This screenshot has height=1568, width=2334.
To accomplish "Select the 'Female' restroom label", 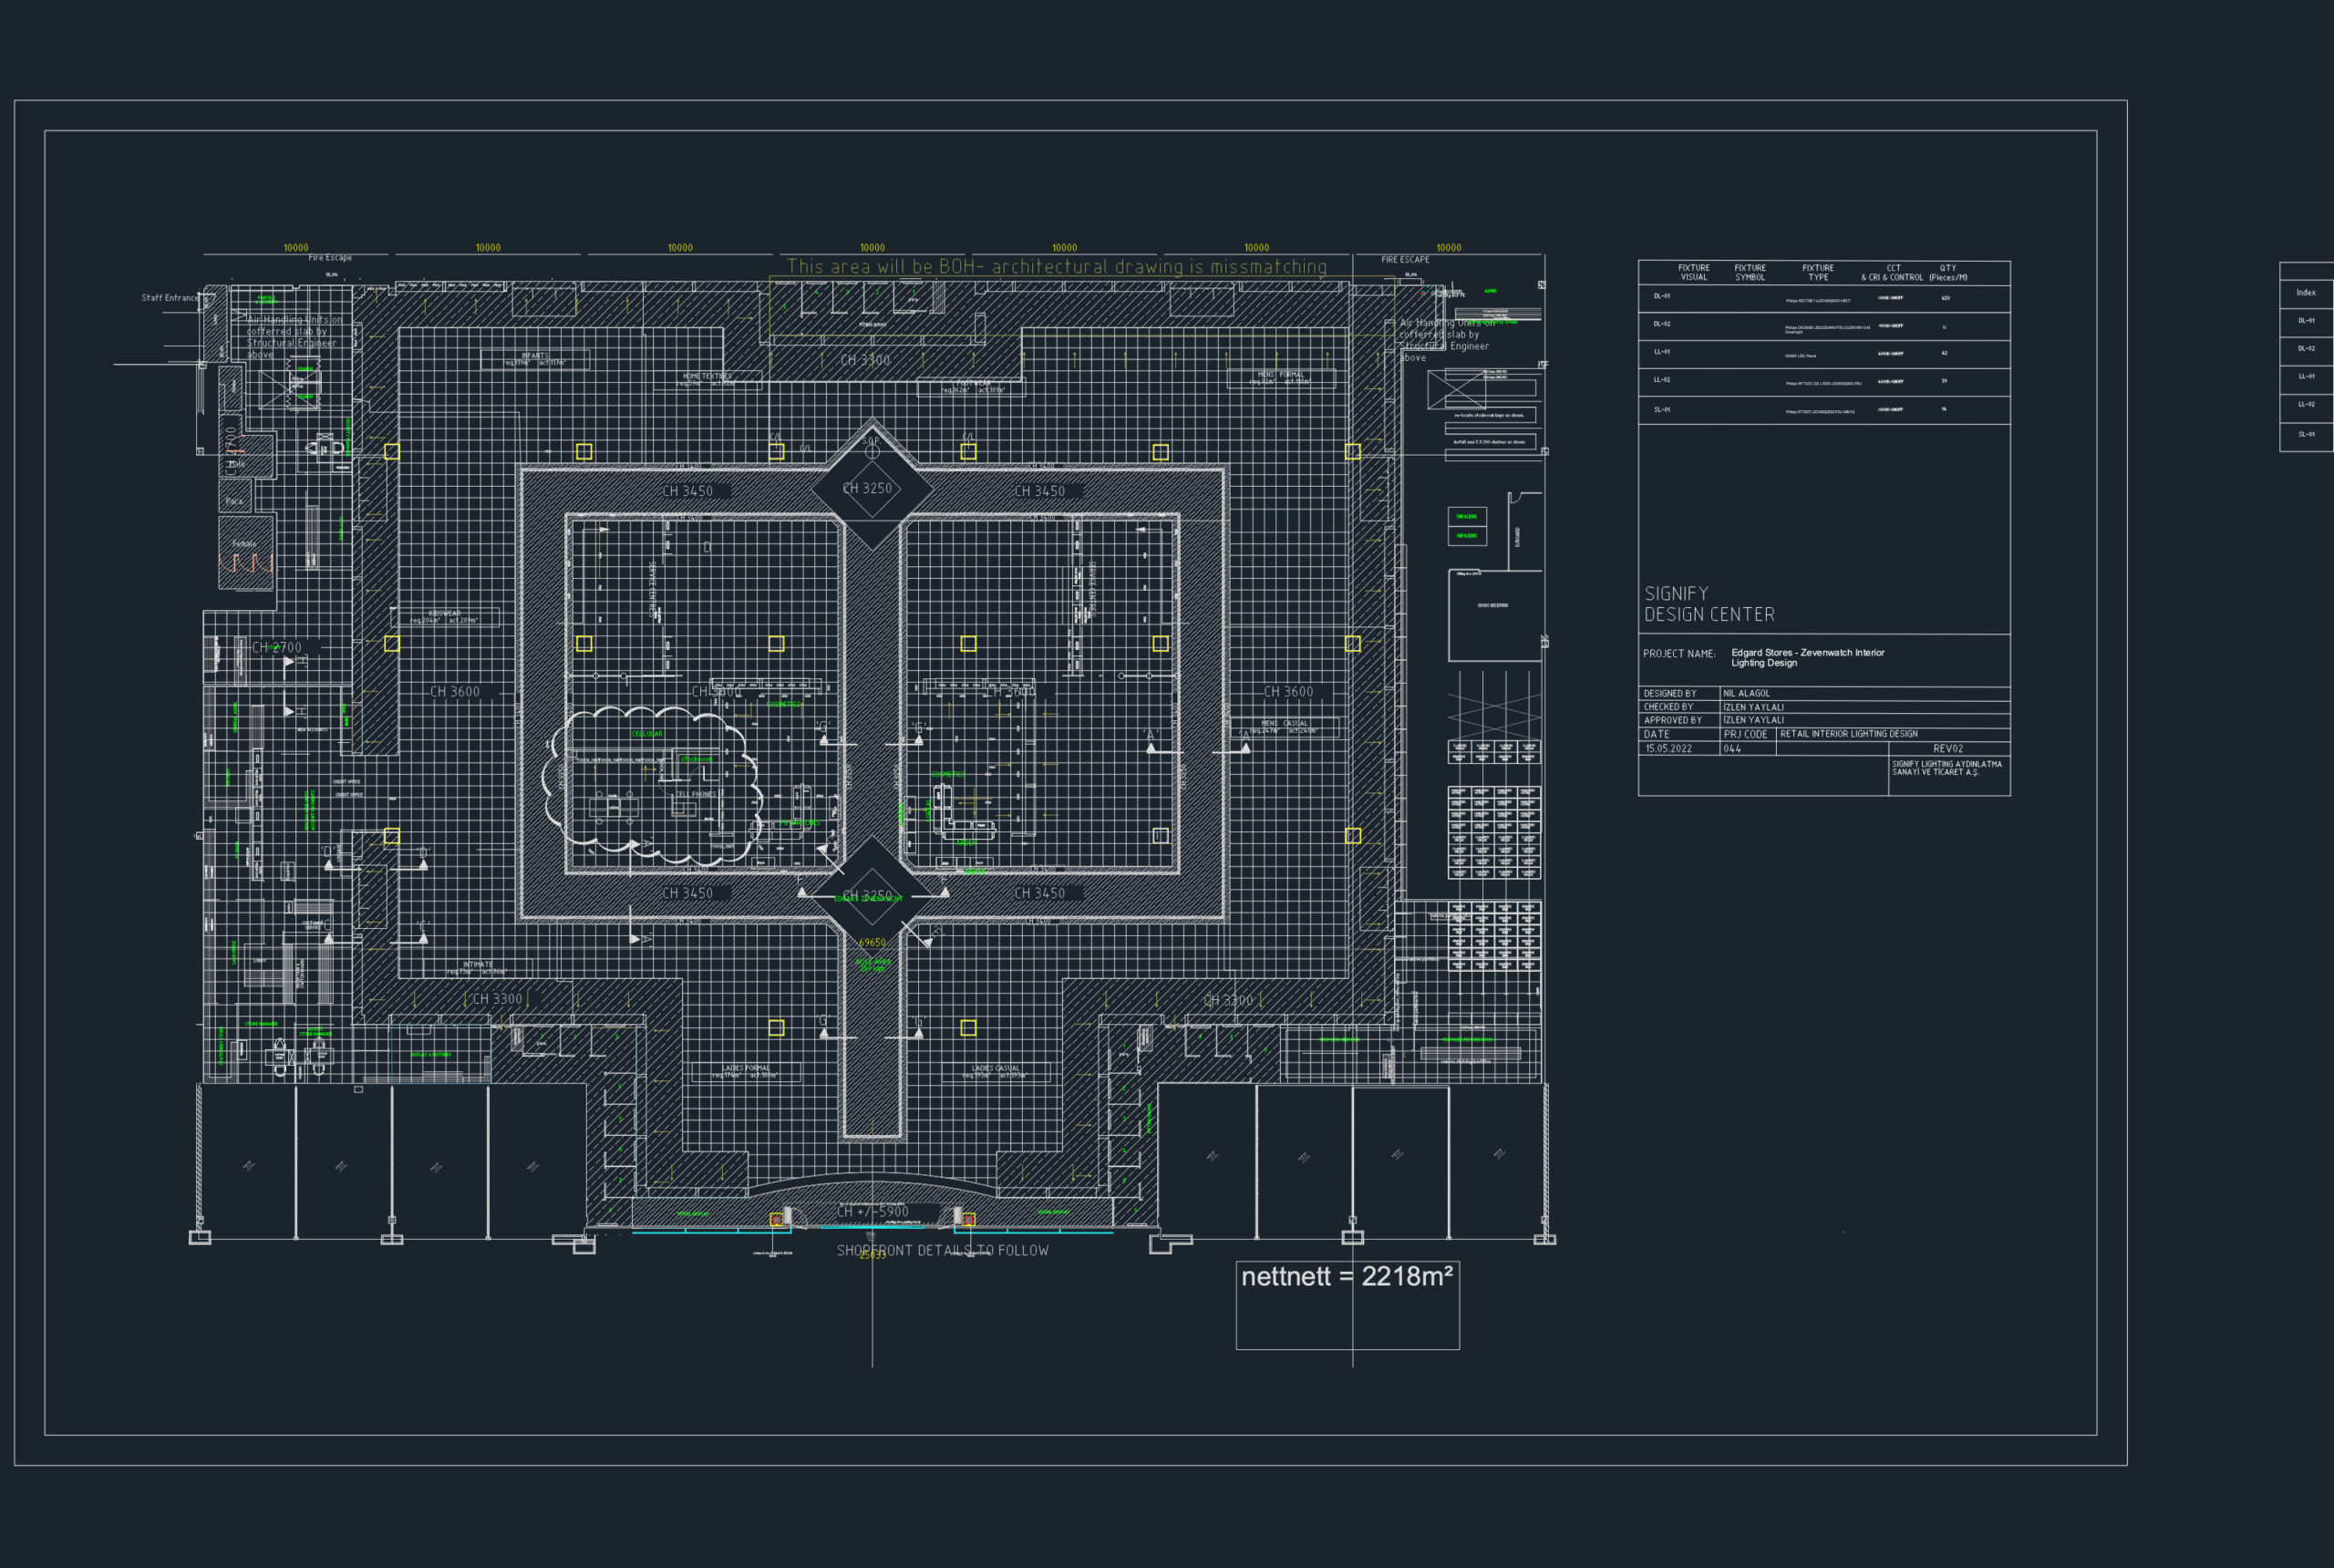I will coord(244,544).
